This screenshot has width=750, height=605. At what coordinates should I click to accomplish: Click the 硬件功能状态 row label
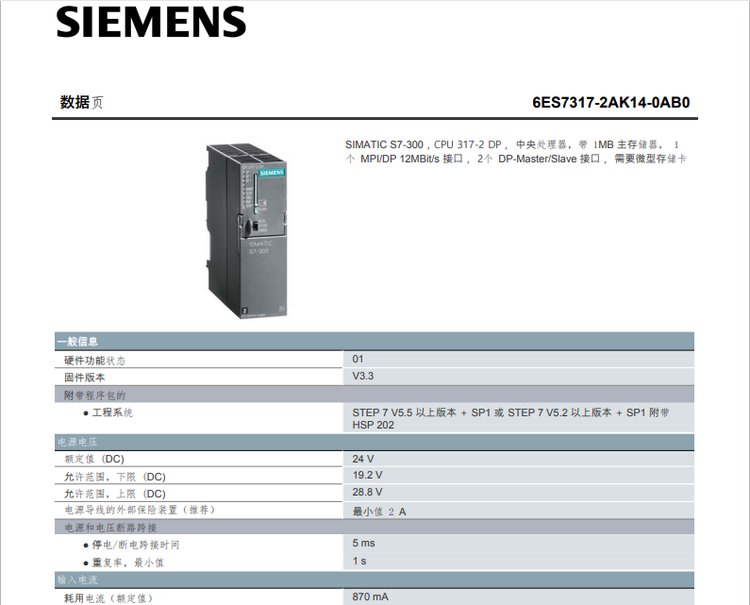pos(95,361)
